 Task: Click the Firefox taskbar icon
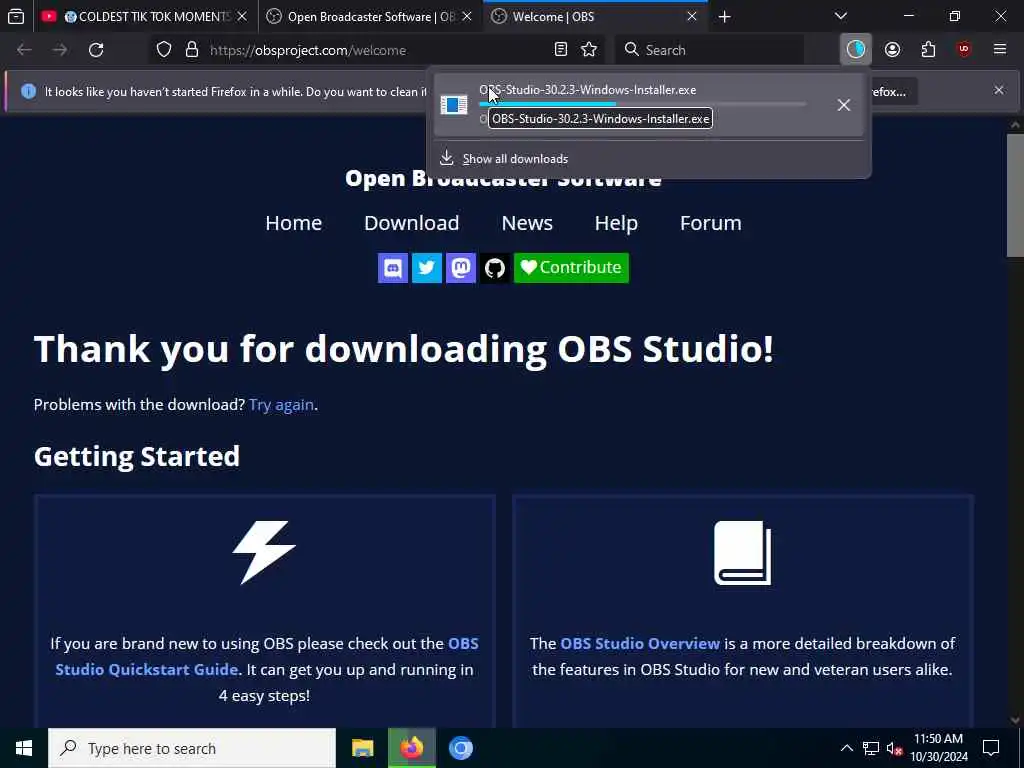(x=411, y=748)
